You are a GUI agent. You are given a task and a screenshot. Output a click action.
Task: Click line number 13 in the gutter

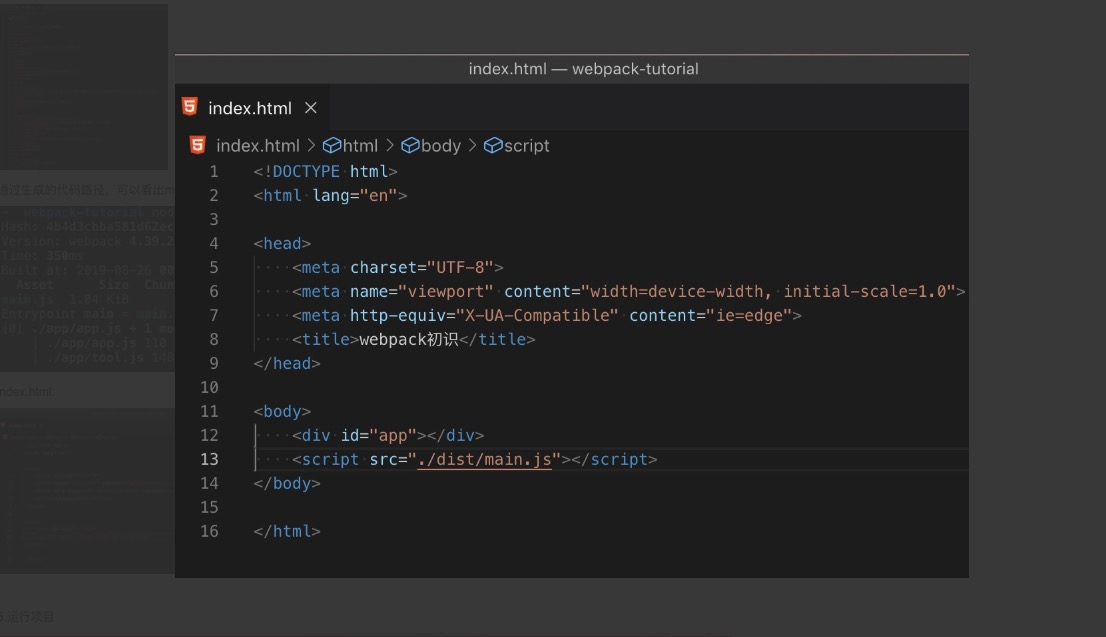point(209,459)
